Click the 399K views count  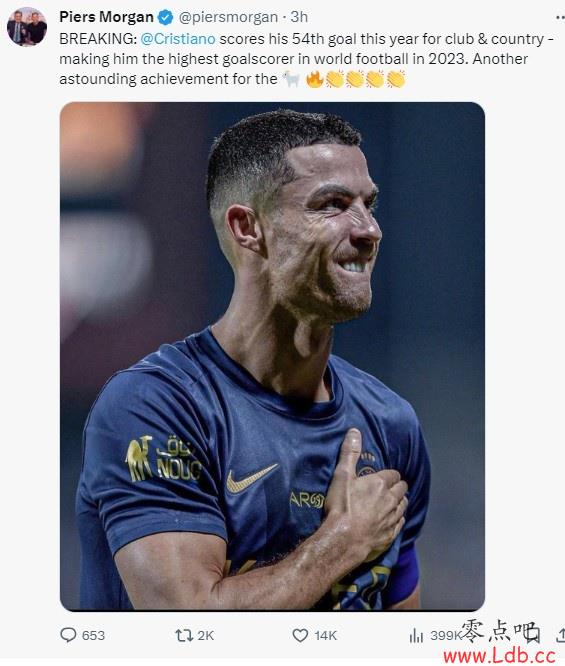point(446,635)
